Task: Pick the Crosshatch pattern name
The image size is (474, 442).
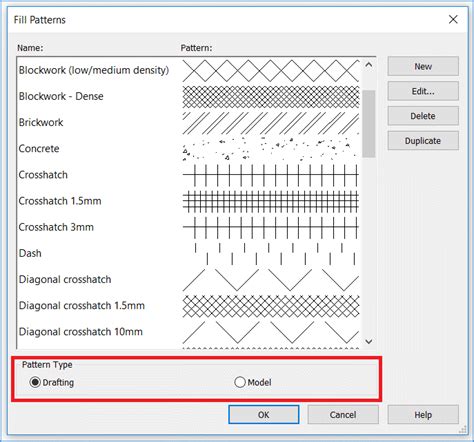Action: point(43,175)
